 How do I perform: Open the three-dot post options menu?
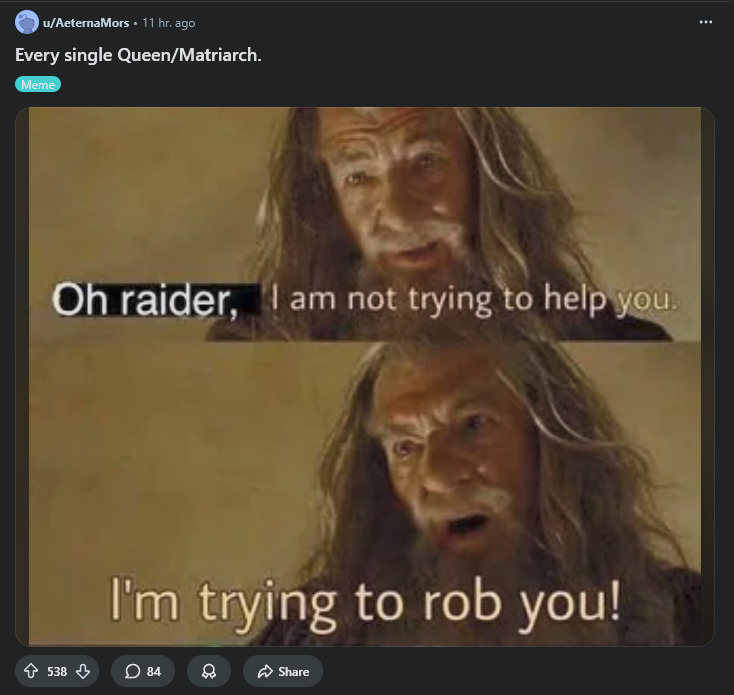705,22
